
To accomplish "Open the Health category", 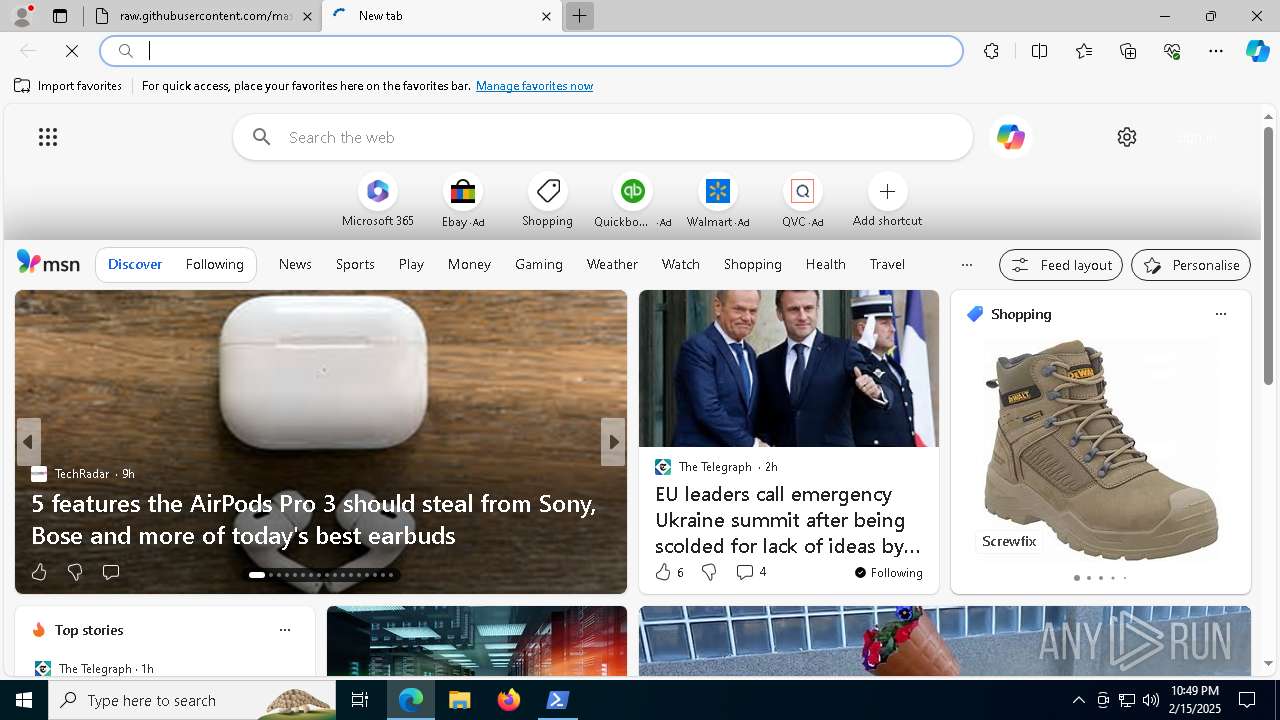I will coord(826,264).
